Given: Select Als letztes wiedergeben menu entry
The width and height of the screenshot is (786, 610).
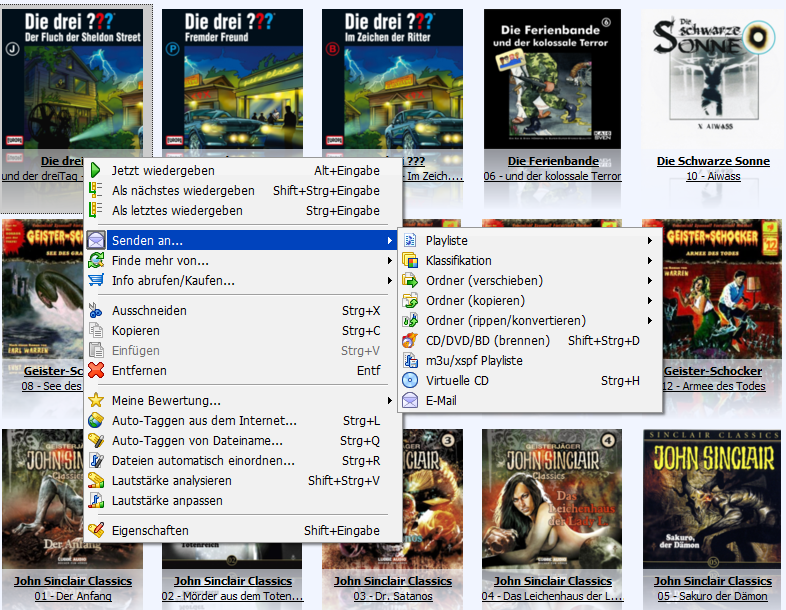Looking at the screenshot, I should pyautogui.click(x=243, y=211).
